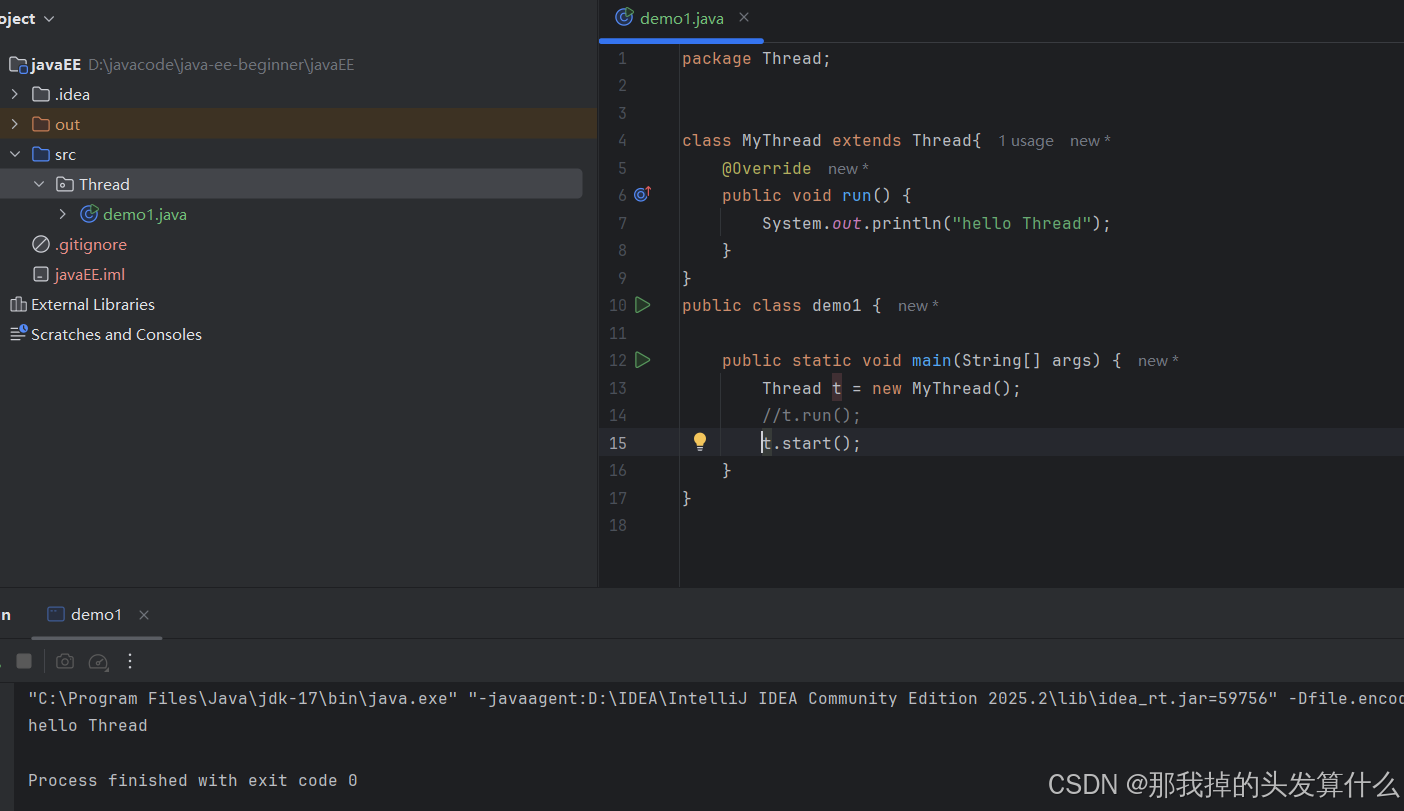Select the Thread package row

pyautogui.click(x=290, y=184)
